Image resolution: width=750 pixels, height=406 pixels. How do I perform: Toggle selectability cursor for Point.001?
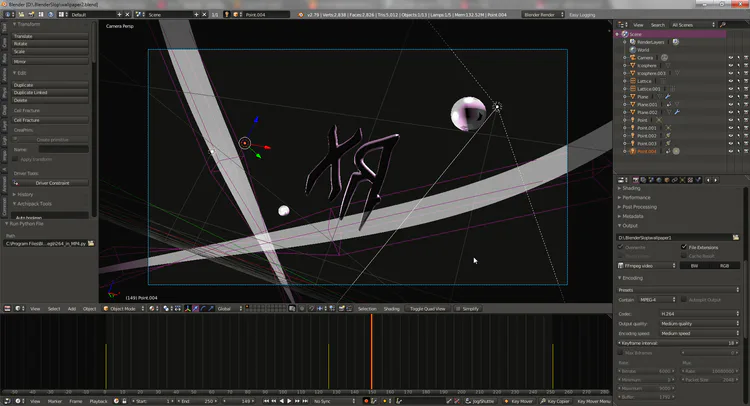point(739,128)
